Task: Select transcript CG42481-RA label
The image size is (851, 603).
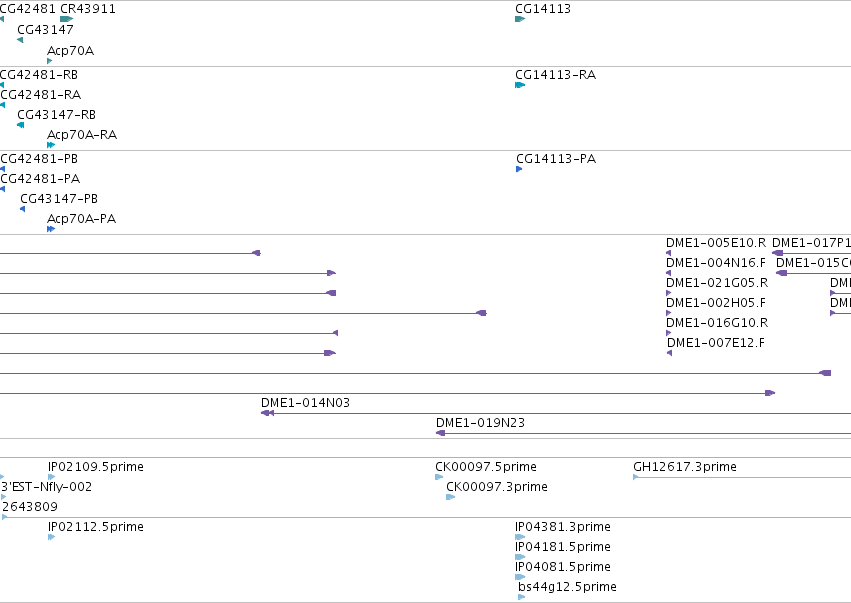Action: coord(41,94)
